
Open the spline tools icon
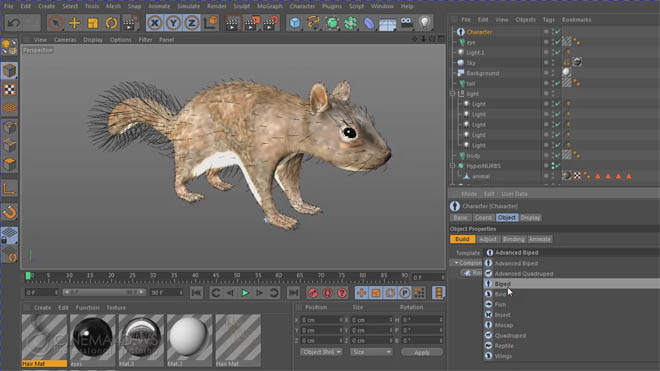314,23
